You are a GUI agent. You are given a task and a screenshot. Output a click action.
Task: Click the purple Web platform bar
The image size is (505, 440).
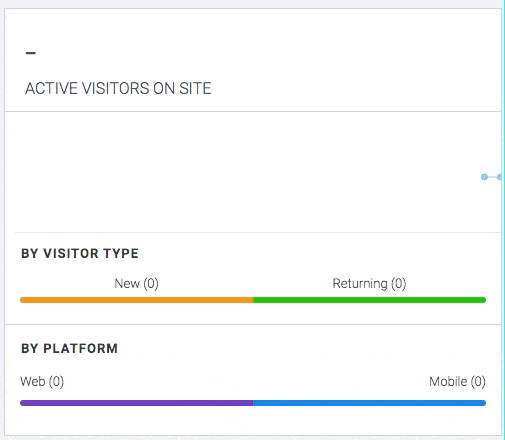tap(137, 403)
